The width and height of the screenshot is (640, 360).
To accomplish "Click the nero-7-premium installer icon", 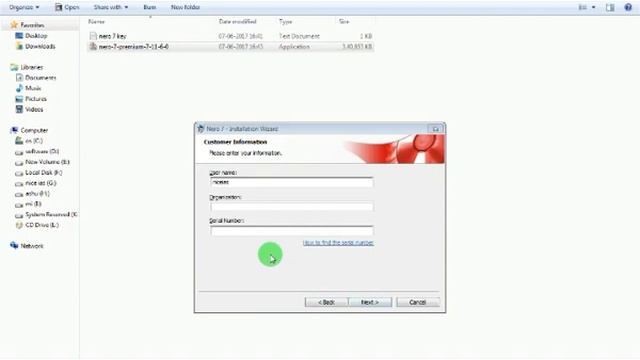I will (93, 47).
